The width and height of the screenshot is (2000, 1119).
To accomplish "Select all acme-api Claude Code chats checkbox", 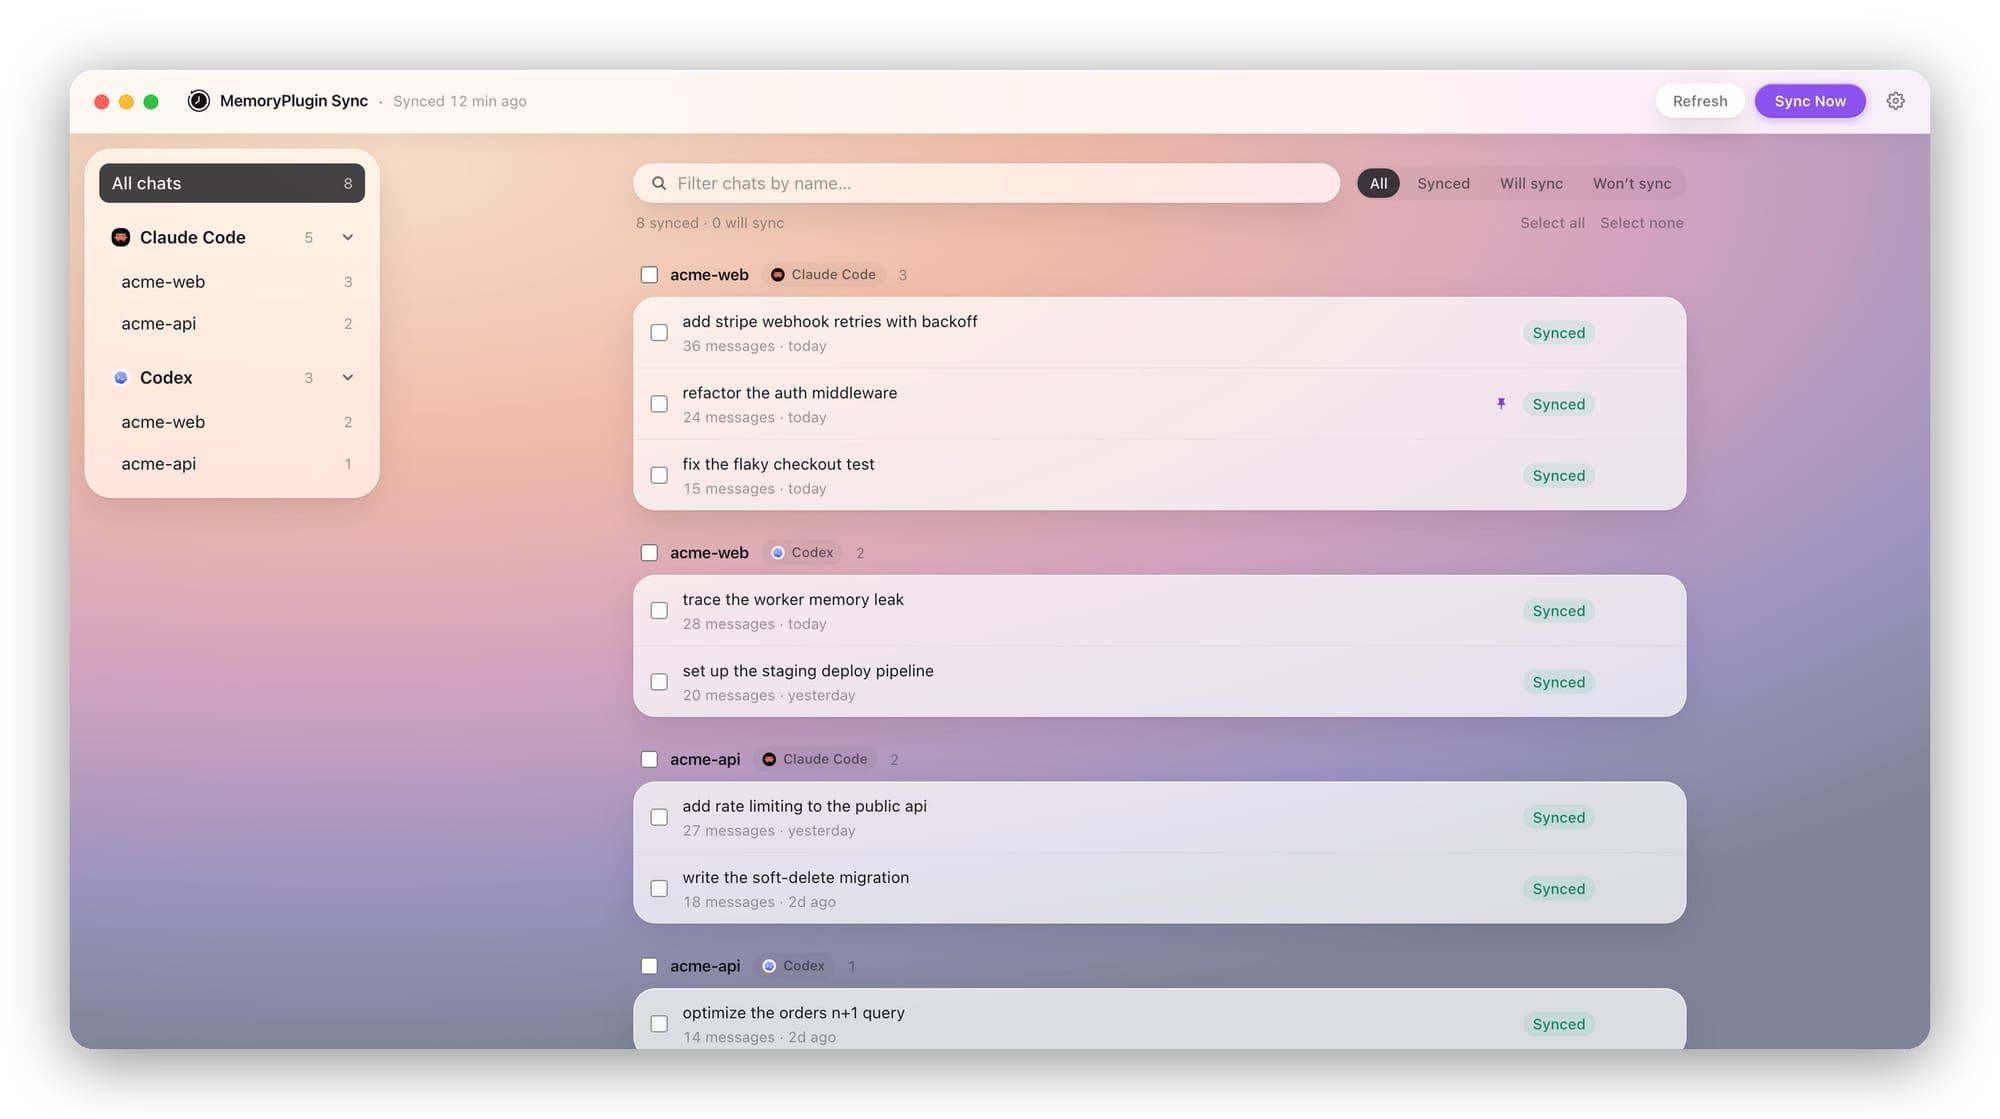I will pos(649,759).
